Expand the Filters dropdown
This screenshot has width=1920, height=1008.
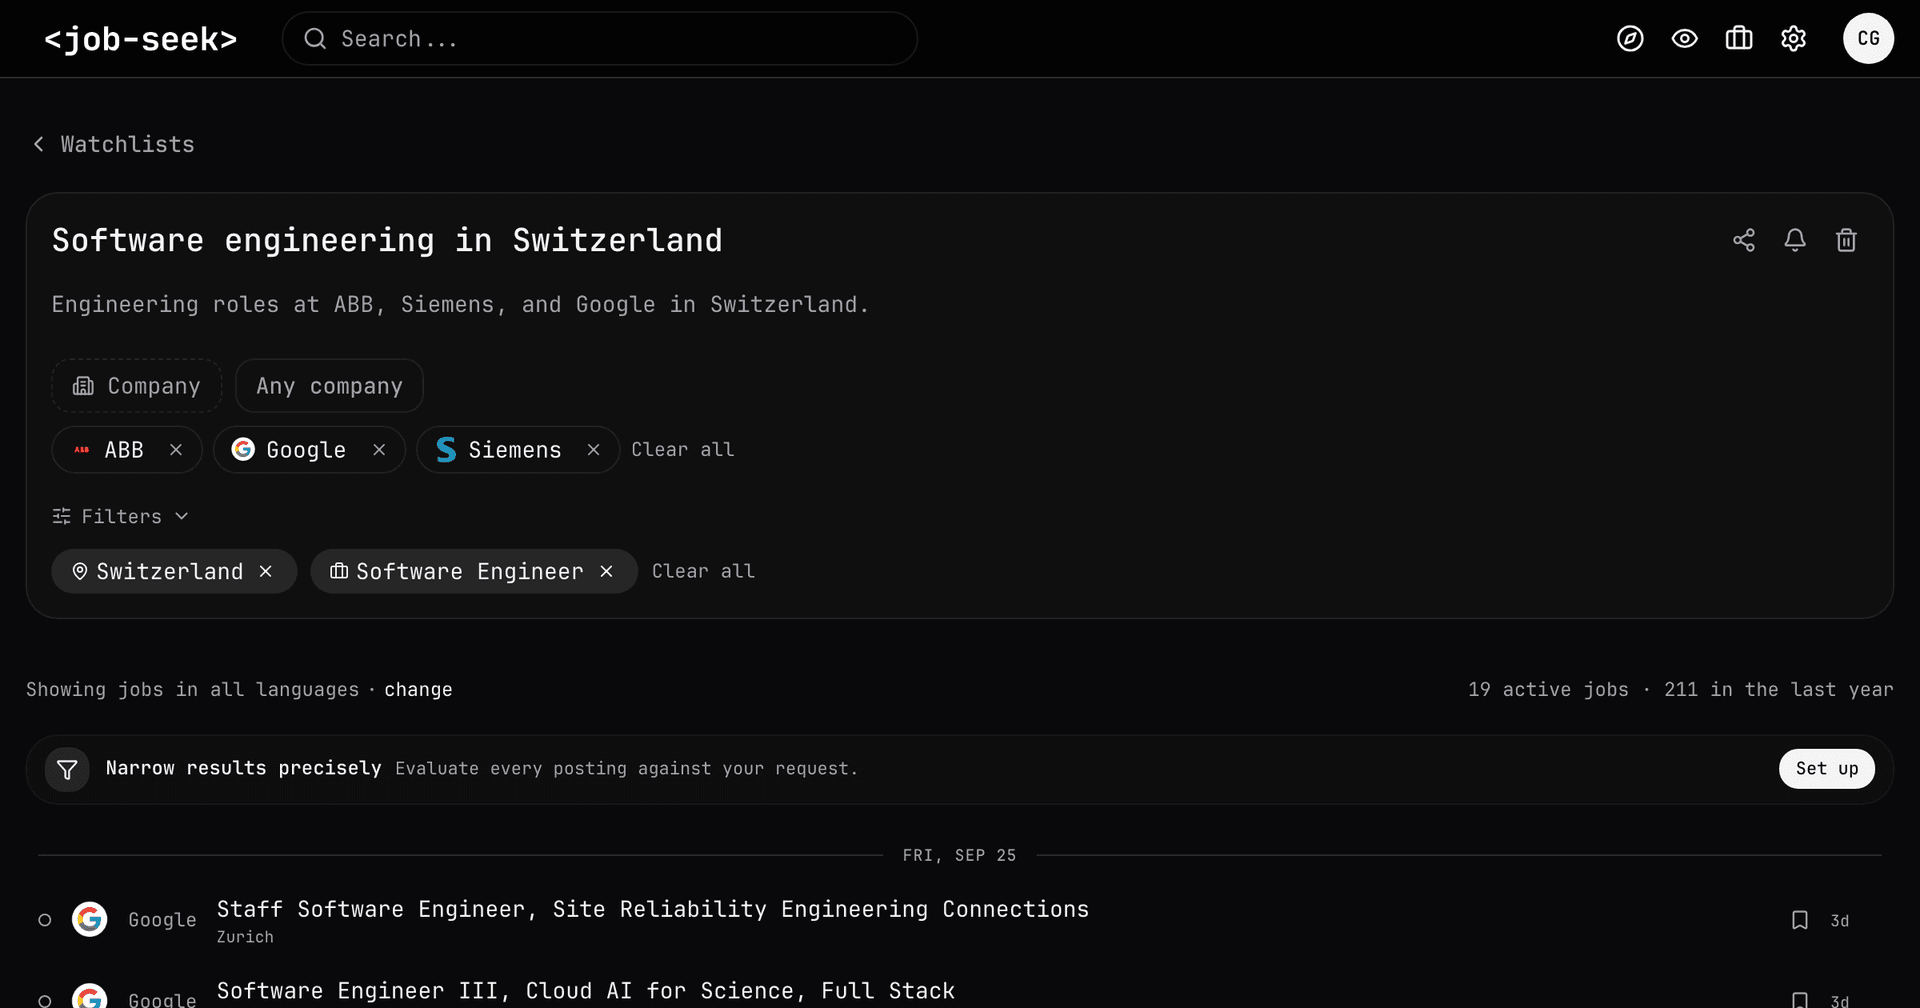click(120, 516)
